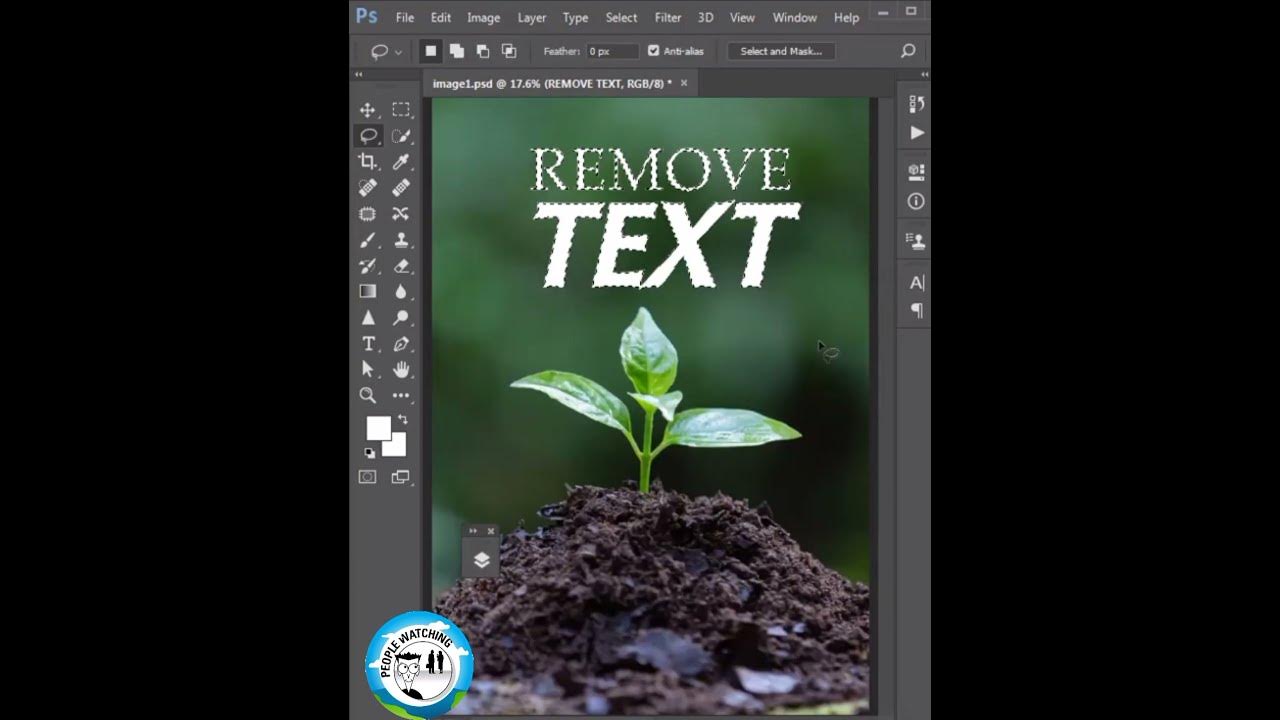Image resolution: width=1280 pixels, height=720 pixels.
Task: Select the Eraser tool
Action: click(x=401, y=266)
